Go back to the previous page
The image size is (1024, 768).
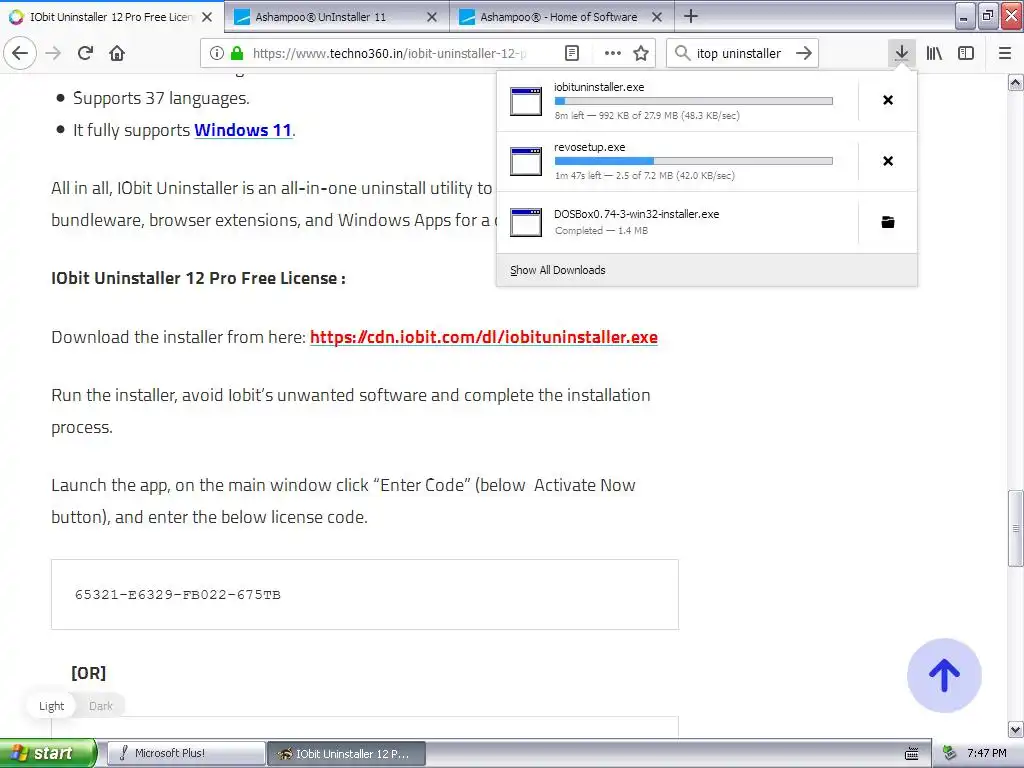point(20,53)
